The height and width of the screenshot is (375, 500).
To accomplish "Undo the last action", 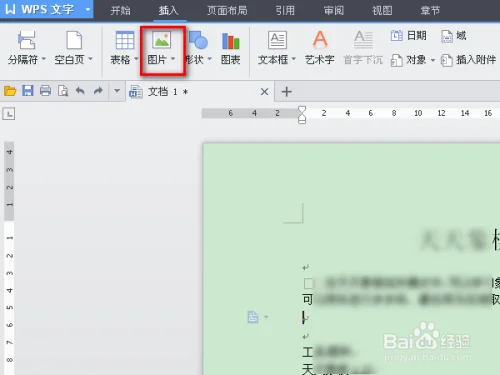I will pyautogui.click(x=80, y=91).
